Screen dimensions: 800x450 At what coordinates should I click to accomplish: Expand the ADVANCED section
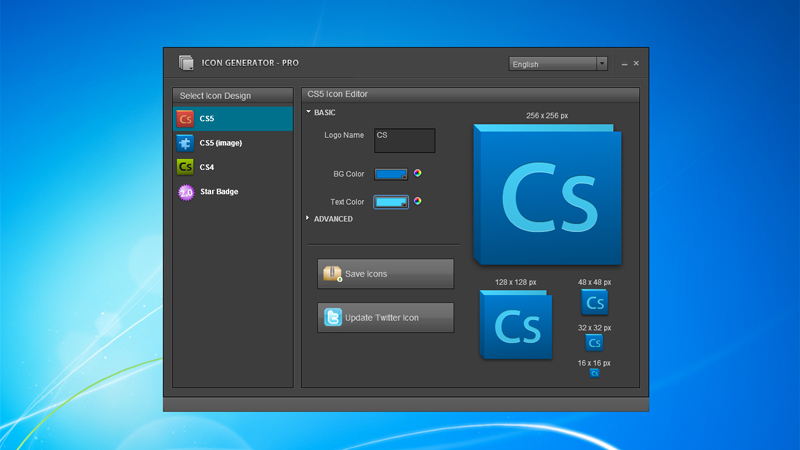pos(330,219)
